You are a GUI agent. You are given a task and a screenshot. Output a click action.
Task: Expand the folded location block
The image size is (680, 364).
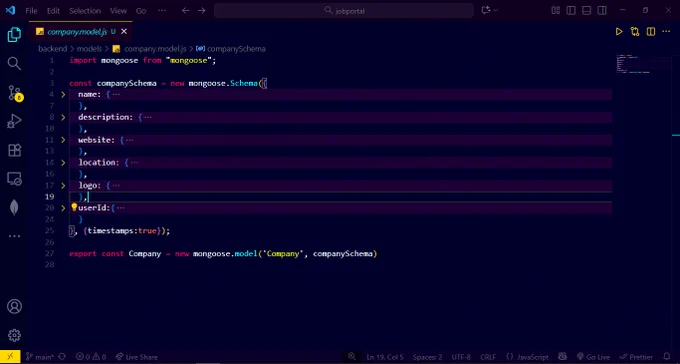coord(63,162)
